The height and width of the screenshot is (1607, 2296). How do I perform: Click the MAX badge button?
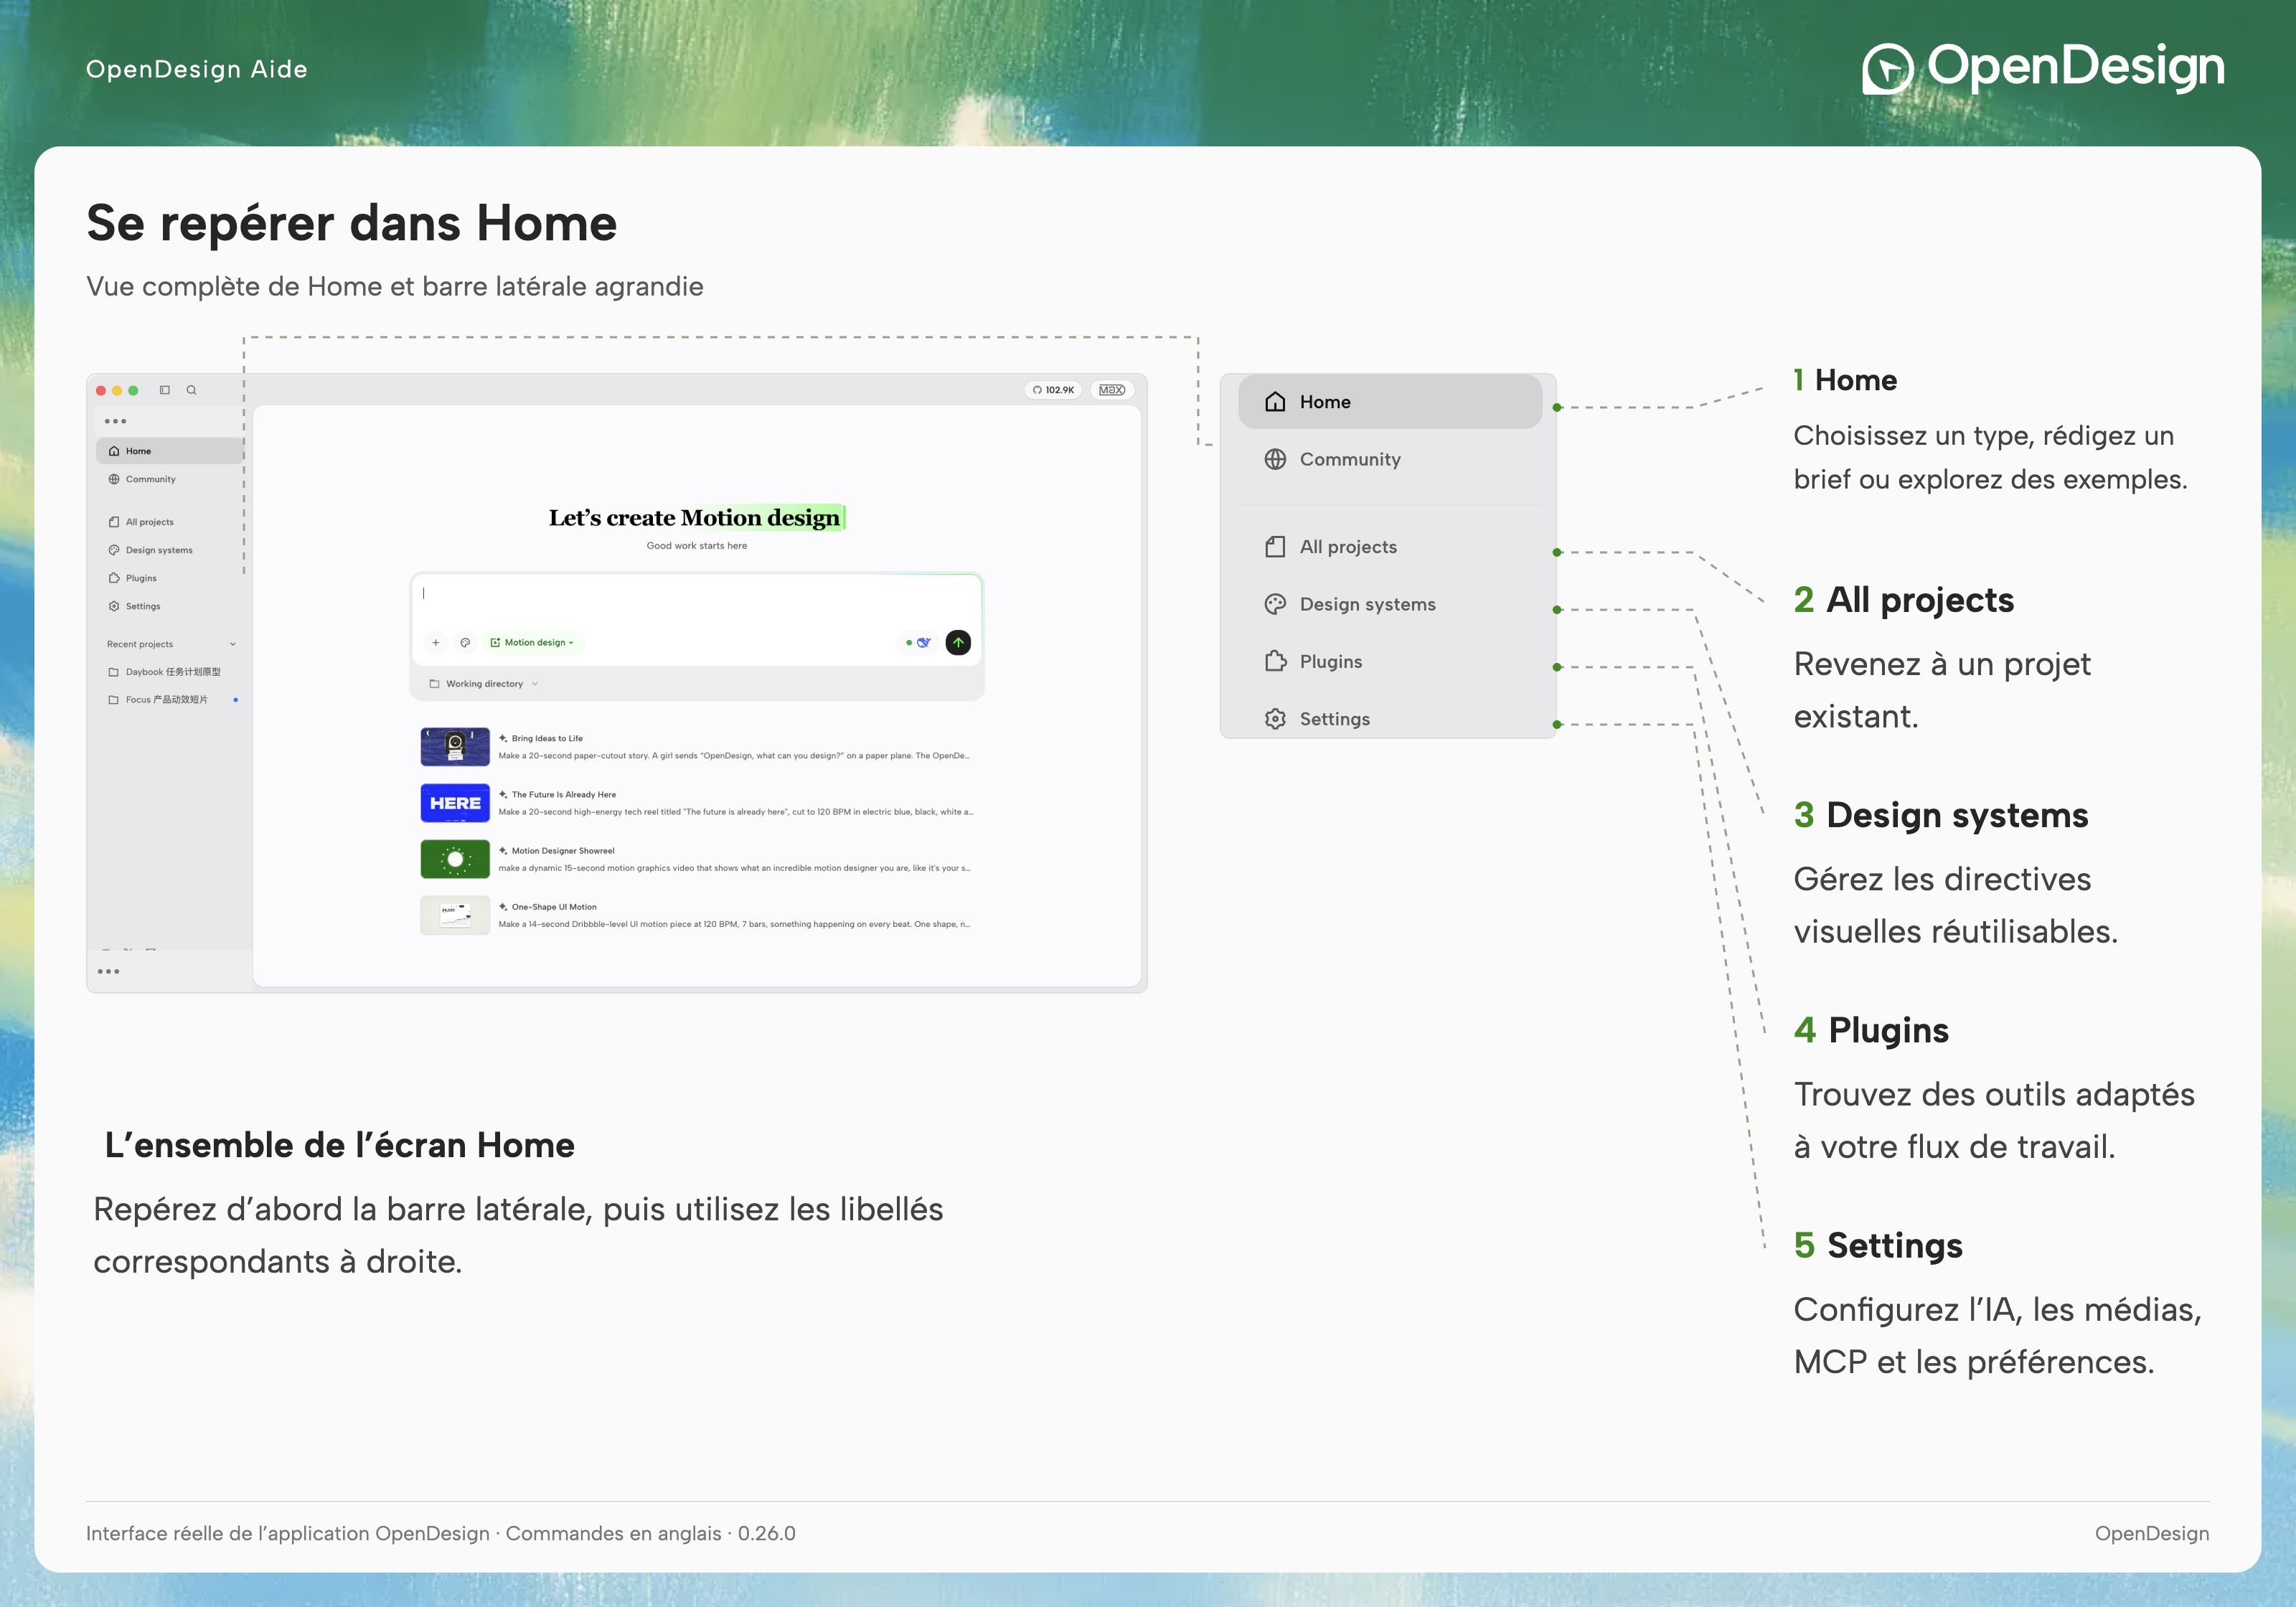point(1112,390)
